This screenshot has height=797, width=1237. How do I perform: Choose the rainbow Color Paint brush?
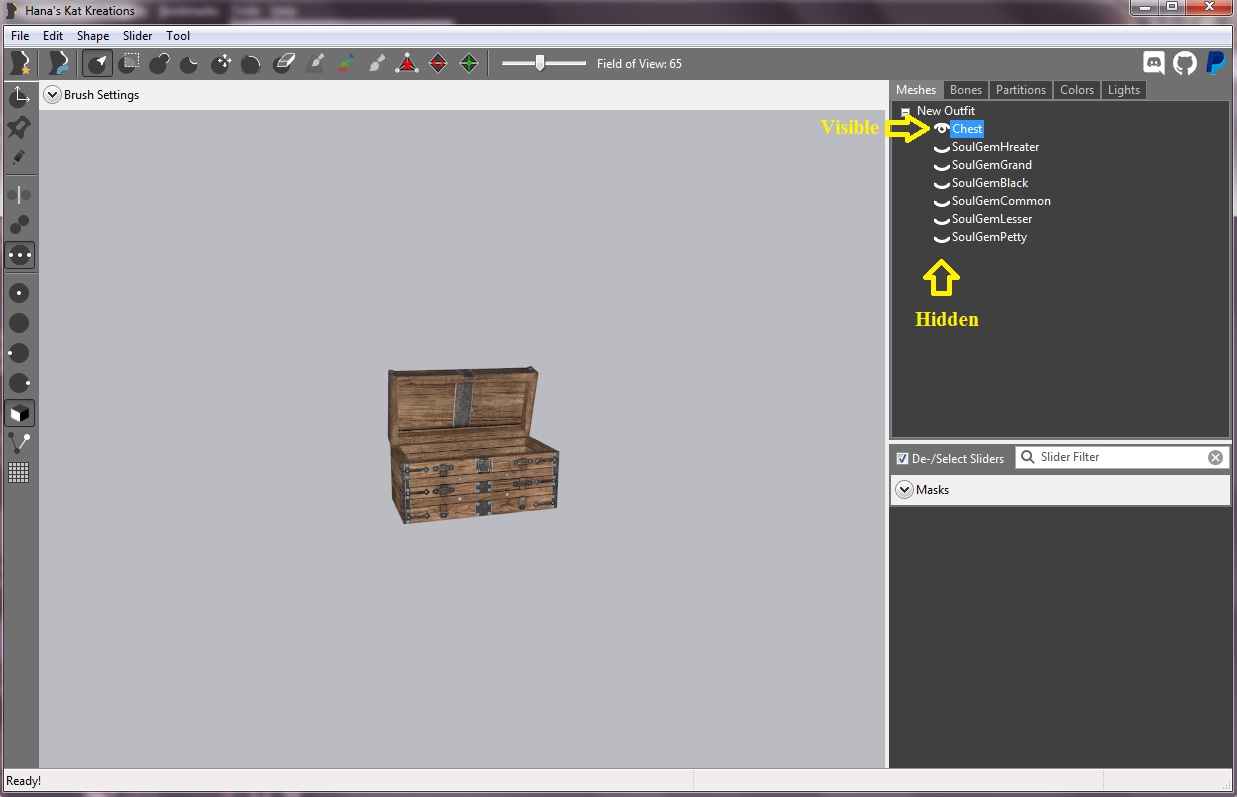[x=345, y=63]
